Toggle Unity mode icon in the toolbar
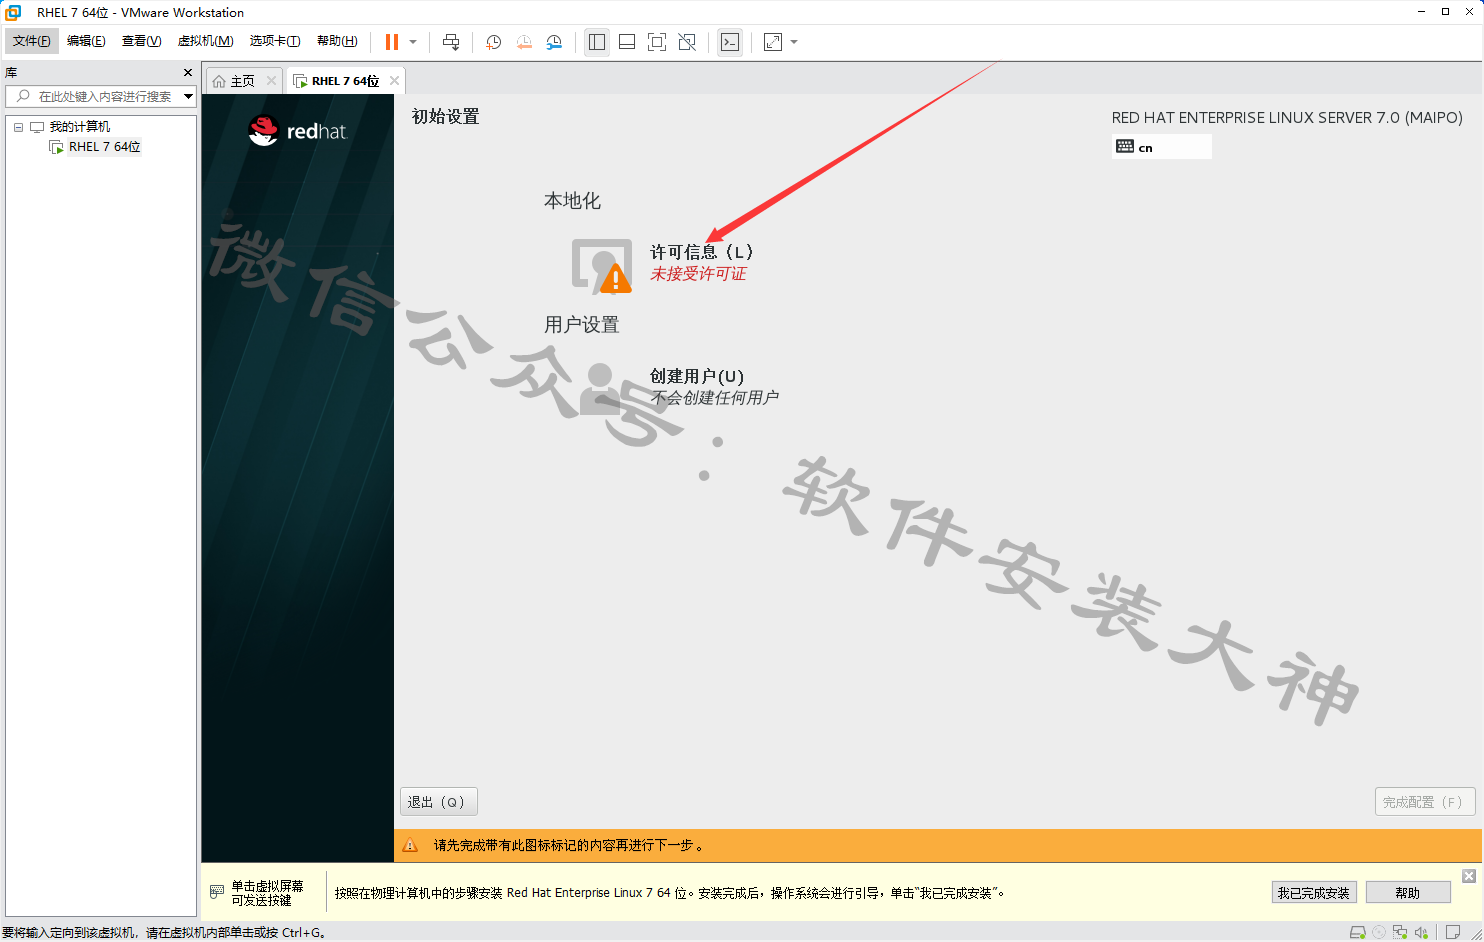 (687, 42)
